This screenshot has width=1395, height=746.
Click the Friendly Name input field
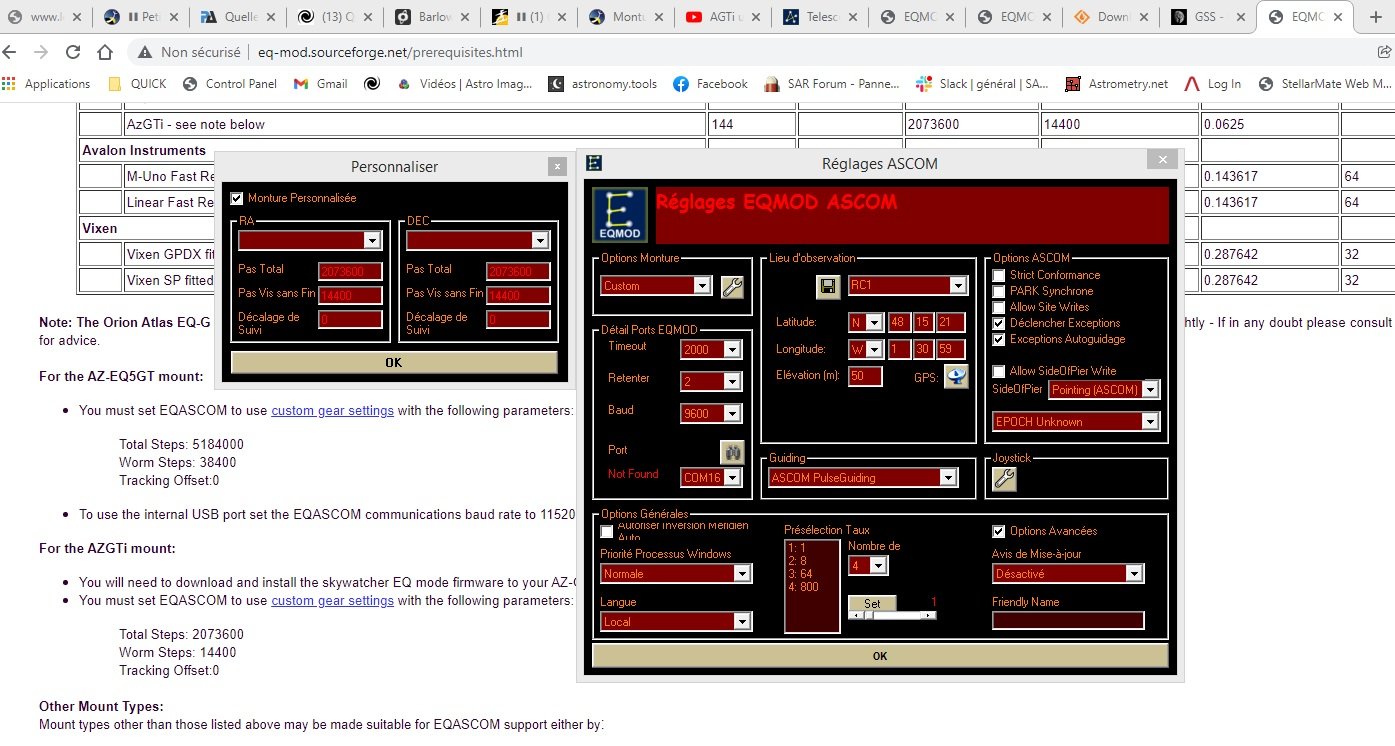[x=1067, y=621]
